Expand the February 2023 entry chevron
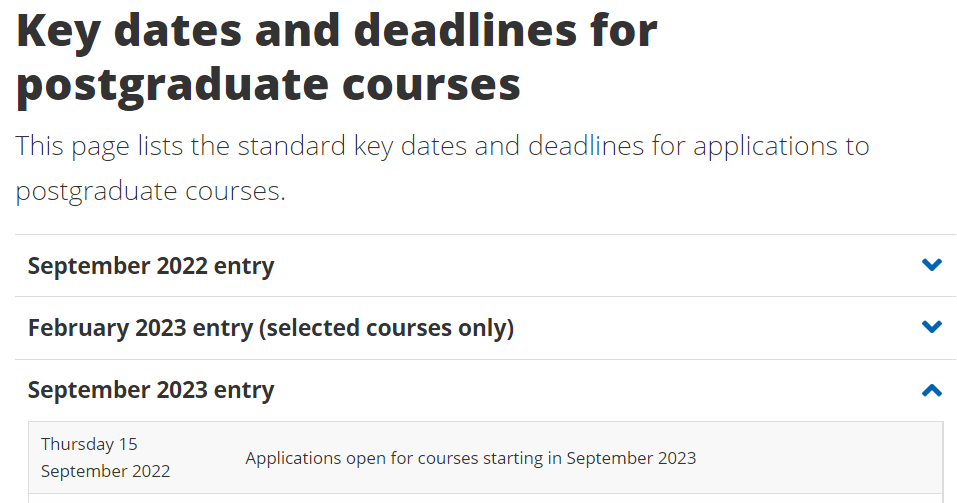Screen dimensions: 957x503 point(931,327)
